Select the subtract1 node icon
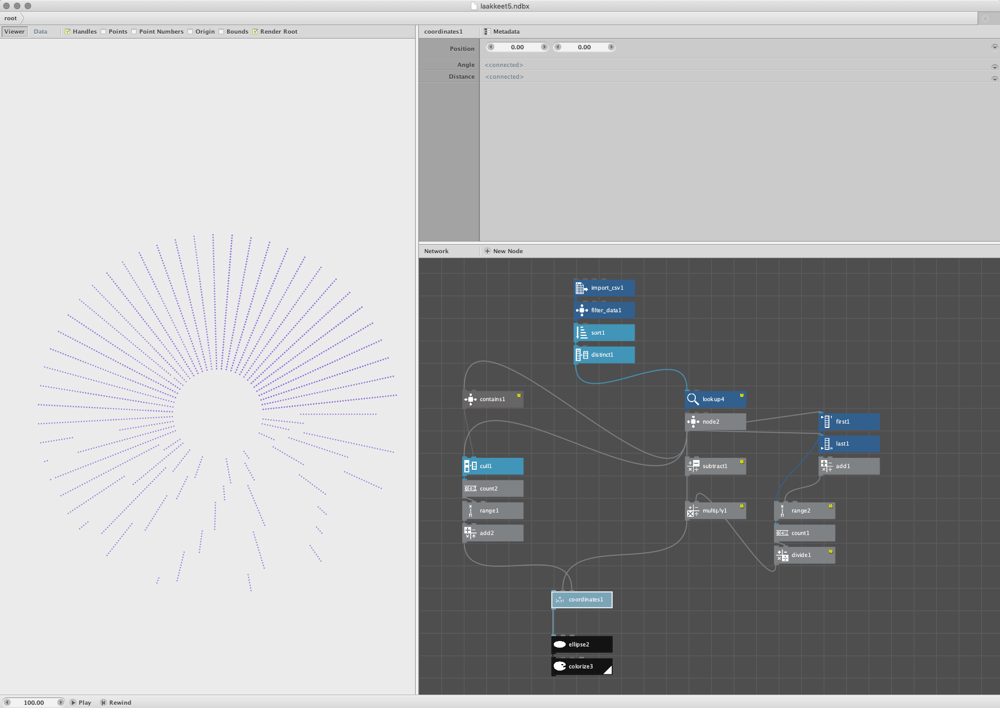1000x708 pixels. pos(693,466)
